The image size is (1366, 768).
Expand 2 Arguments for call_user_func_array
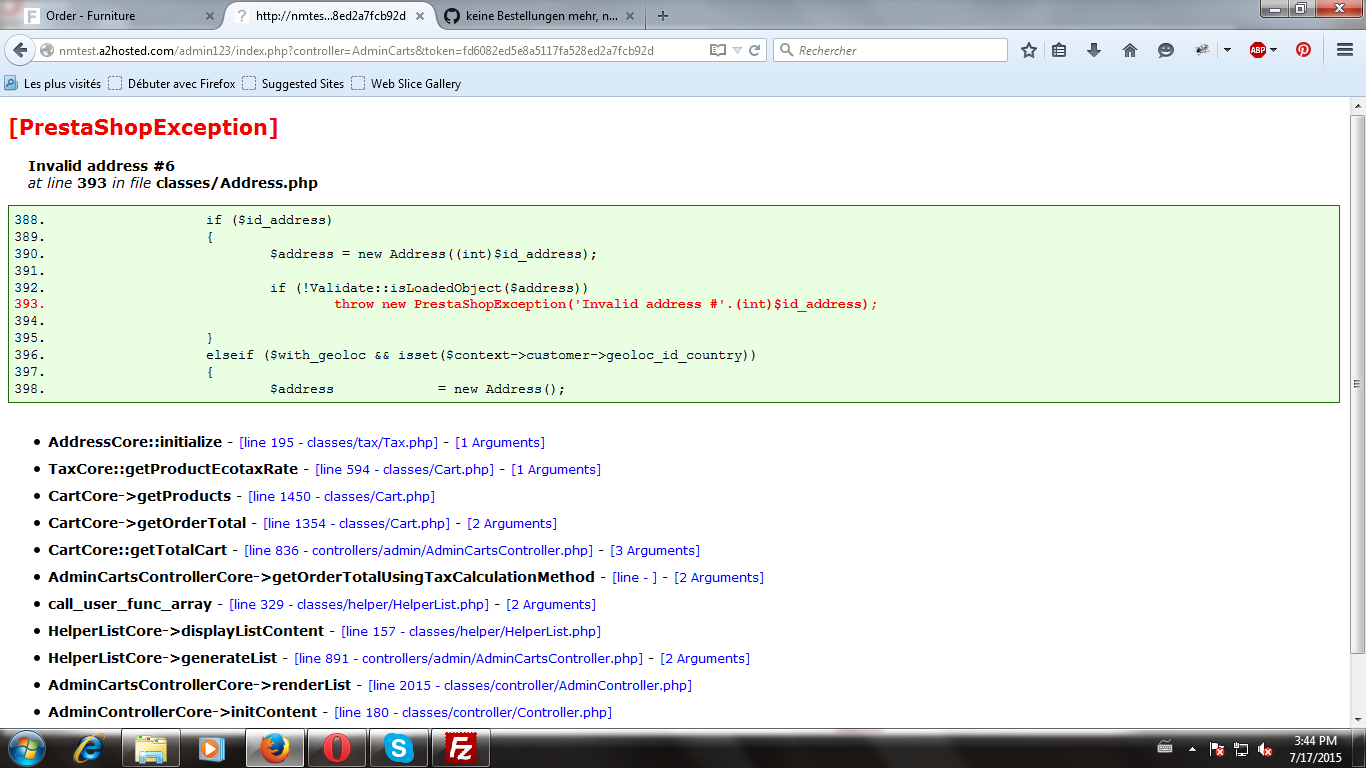[551, 604]
